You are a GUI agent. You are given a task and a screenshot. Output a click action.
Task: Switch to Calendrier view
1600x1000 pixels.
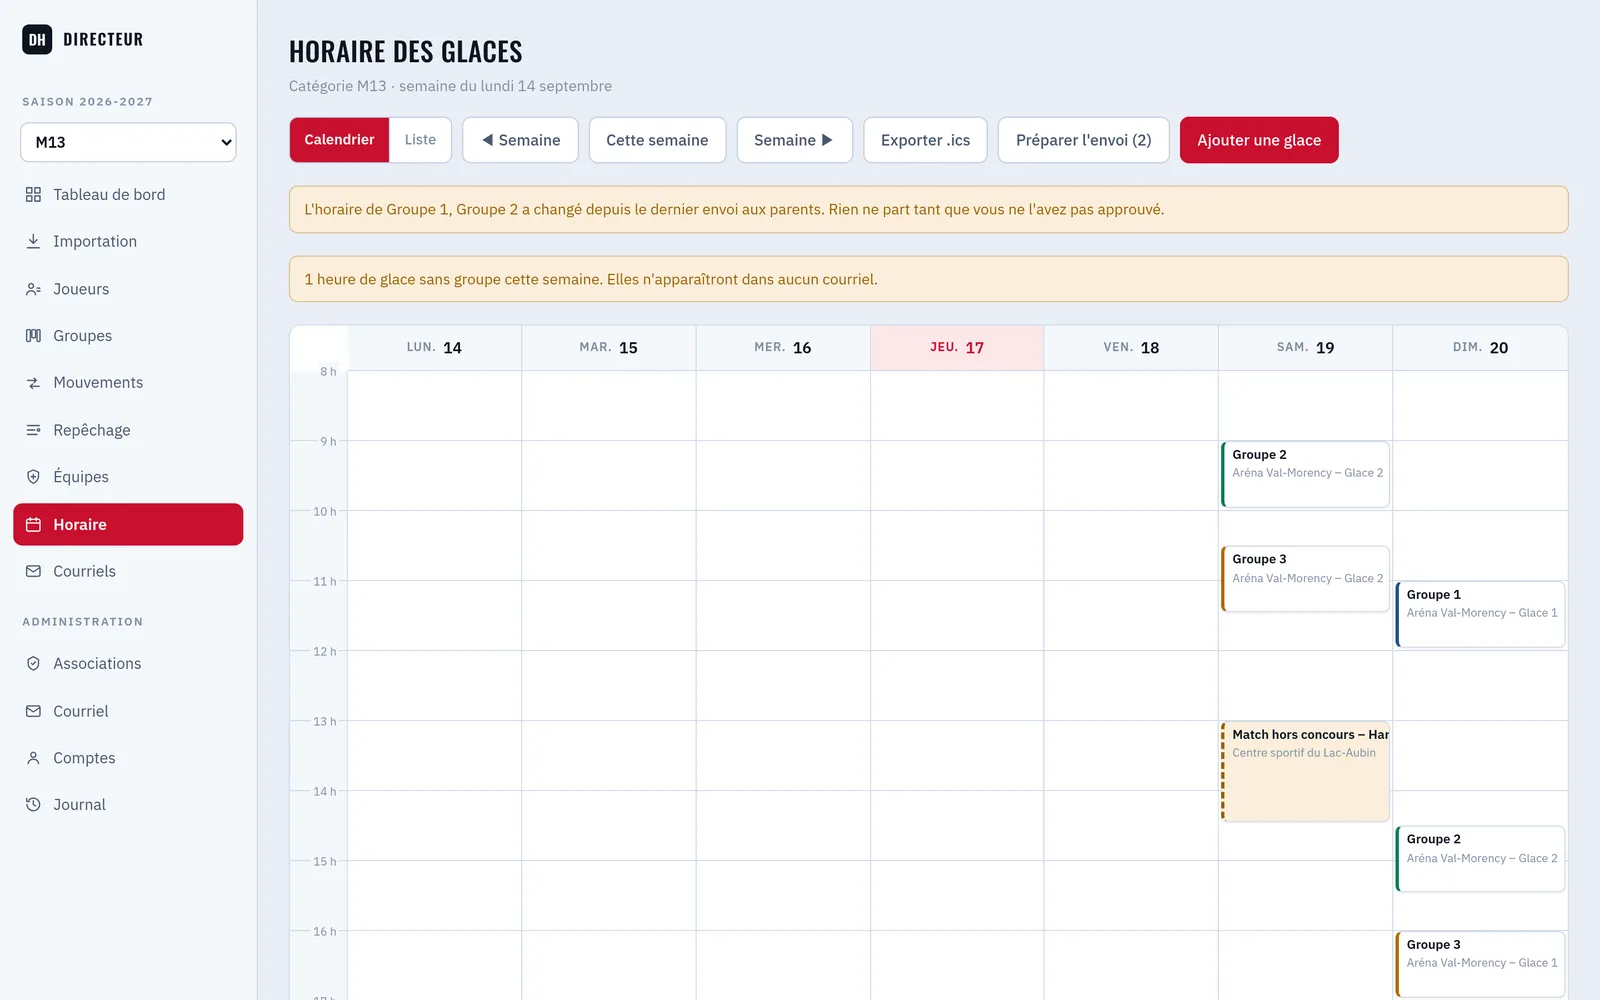click(339, 140)
